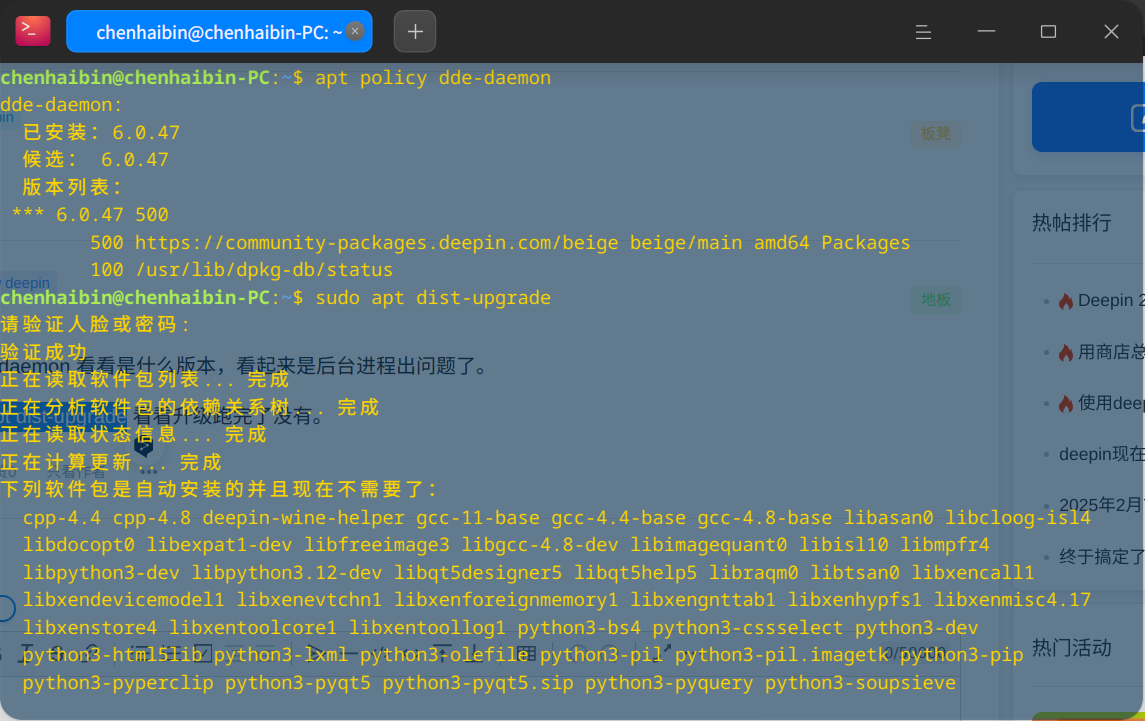Click the '版本列表:' line
Image resolution: width=1145 pixels, height=721 pixels.
coord(71,187)
